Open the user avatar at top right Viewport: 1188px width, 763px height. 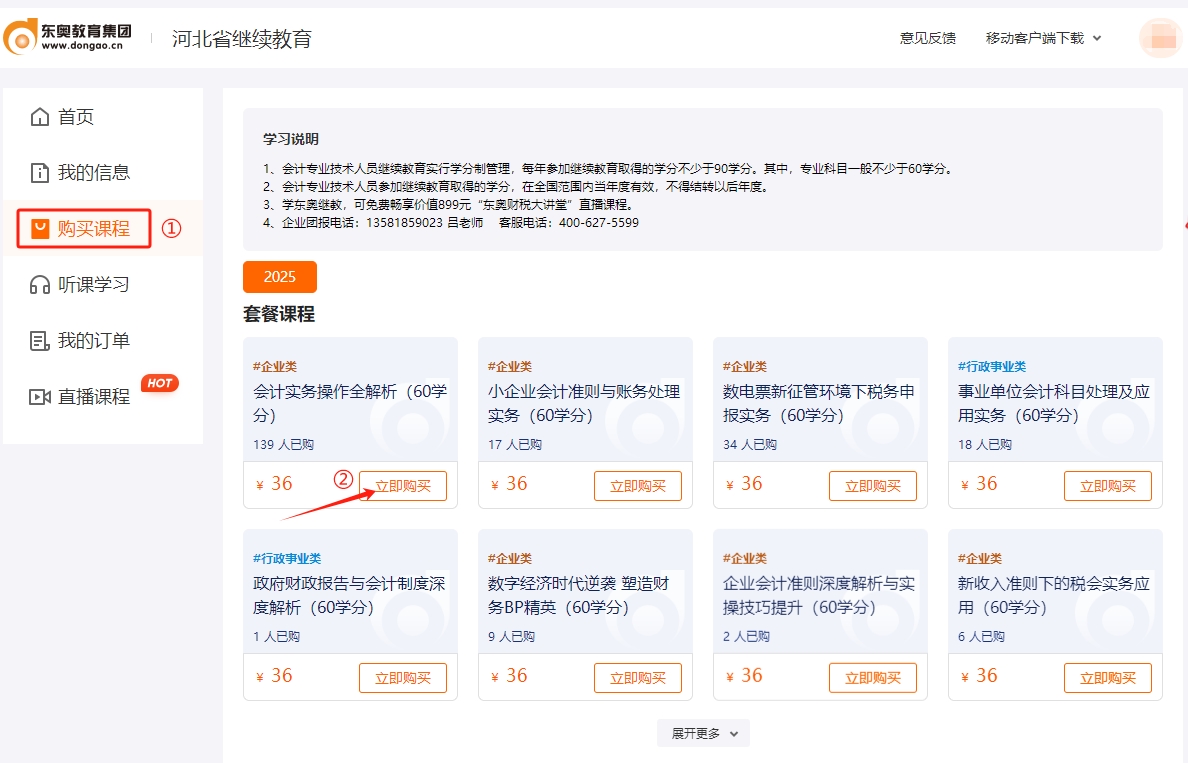[x=1162, y=37]
